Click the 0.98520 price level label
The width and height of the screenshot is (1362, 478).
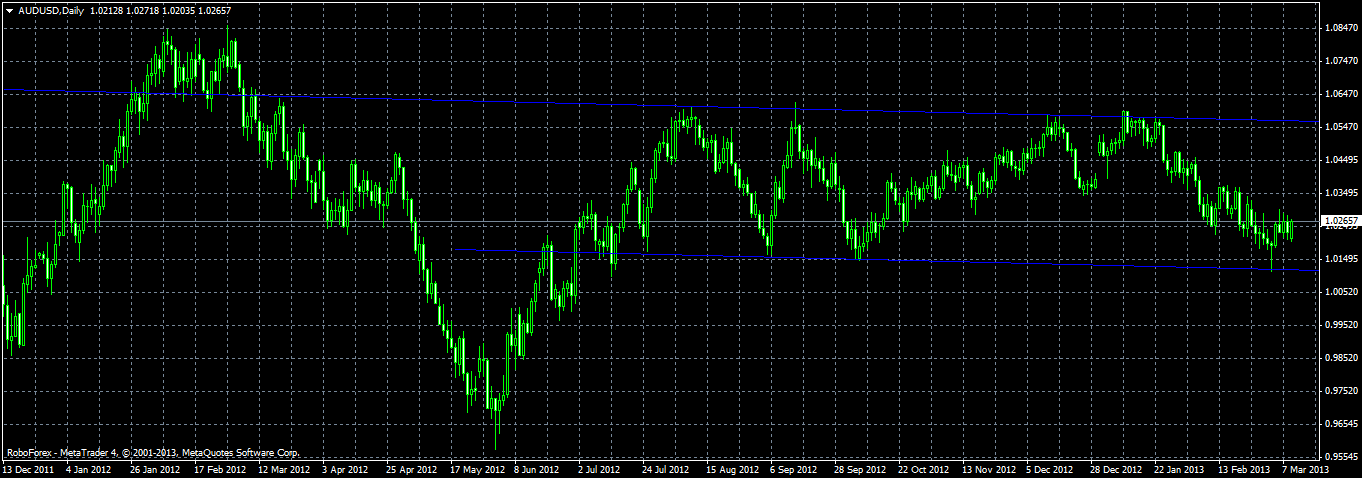1340,358
